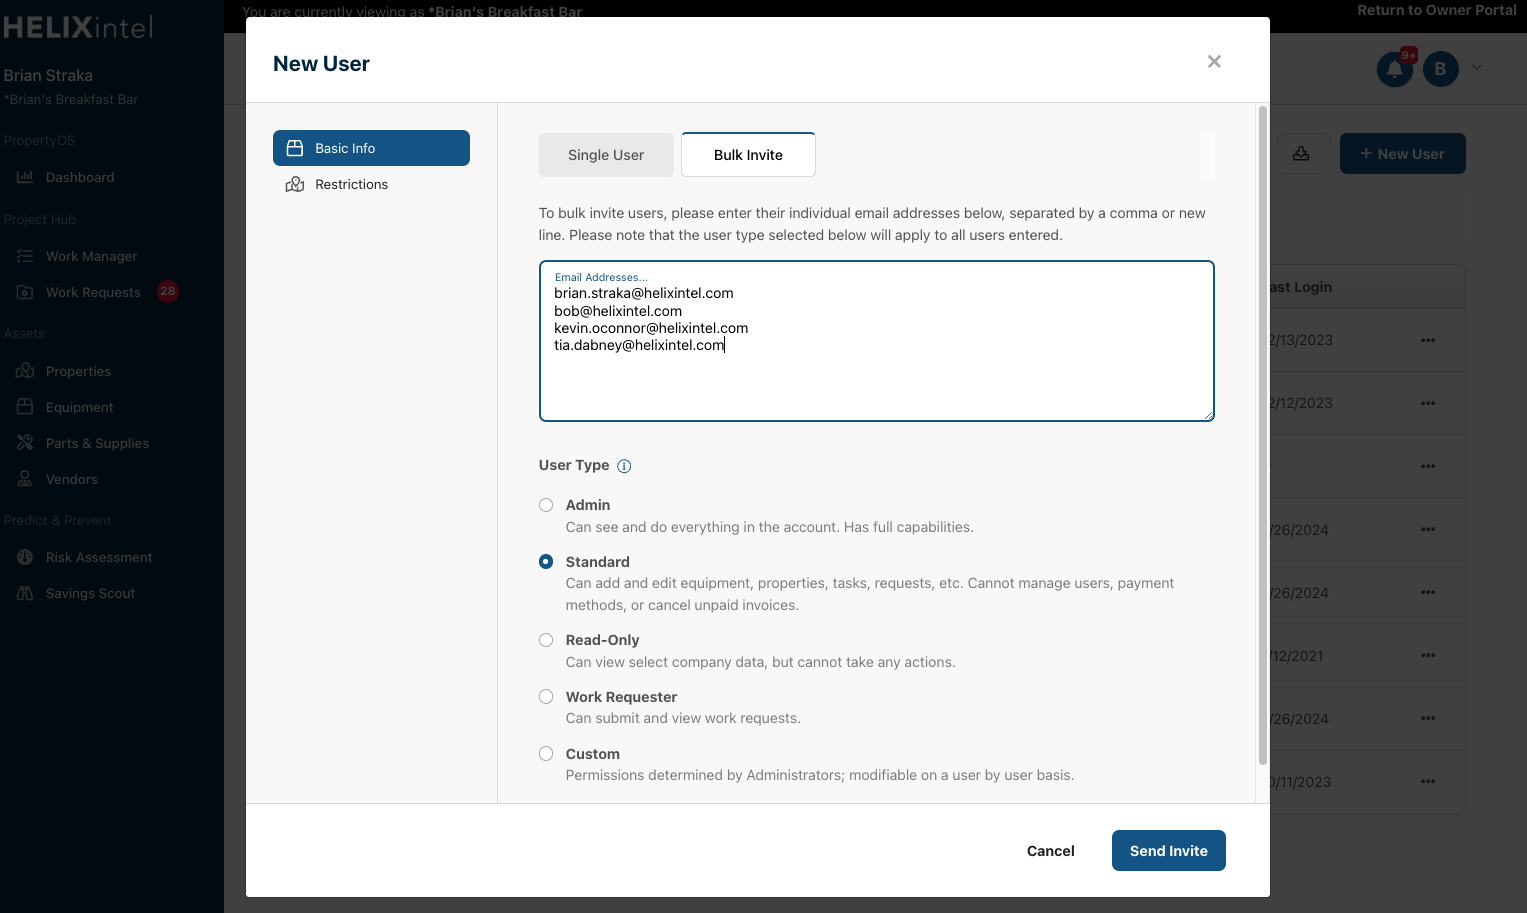Select the Work Requester user type
Viewport: 1527px width, 913px height.
pyautogui.click(x=546, y=696)
